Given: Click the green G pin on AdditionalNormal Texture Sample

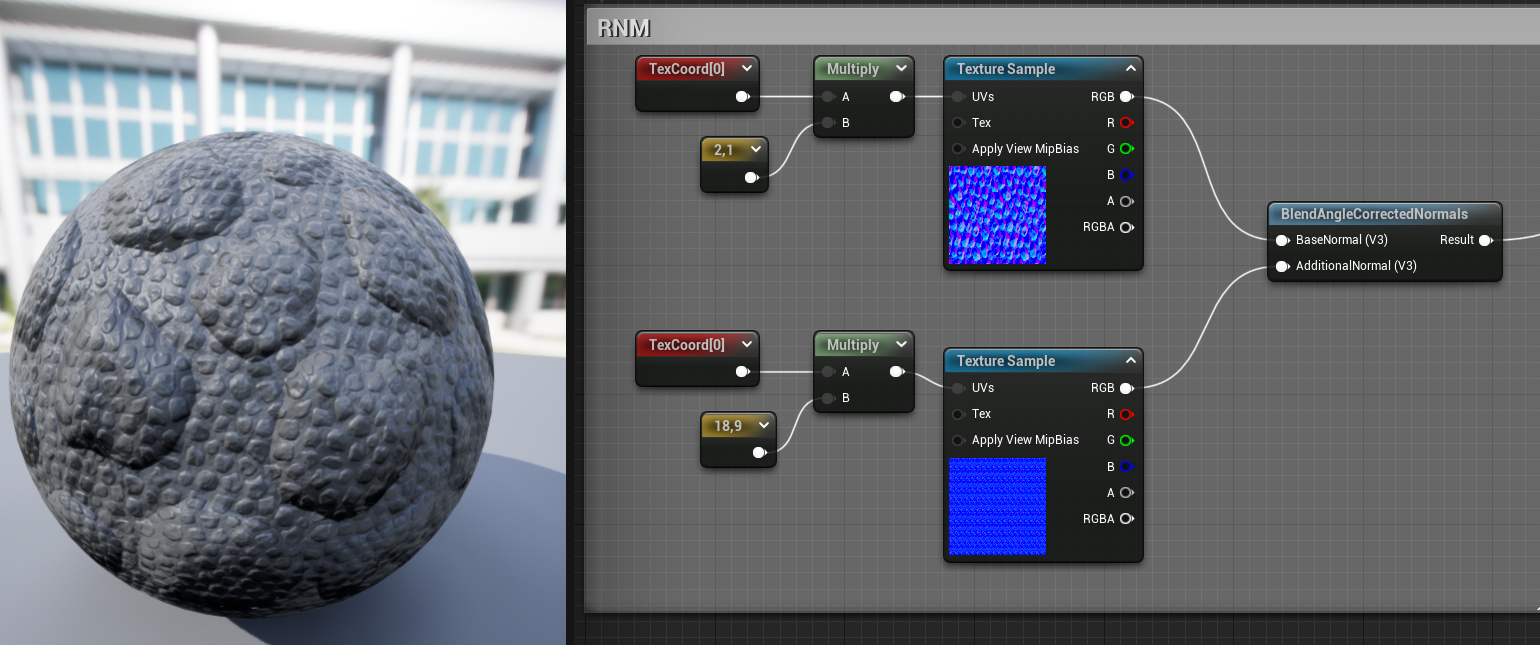Looking at the screenshot, I should 1126,440.
